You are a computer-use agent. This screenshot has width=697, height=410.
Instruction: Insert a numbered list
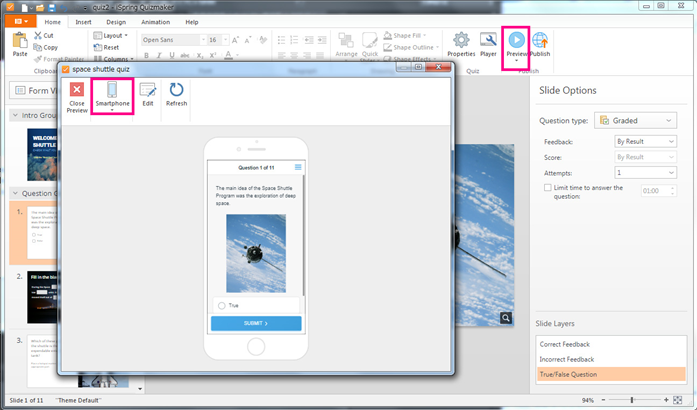(294, 40)
